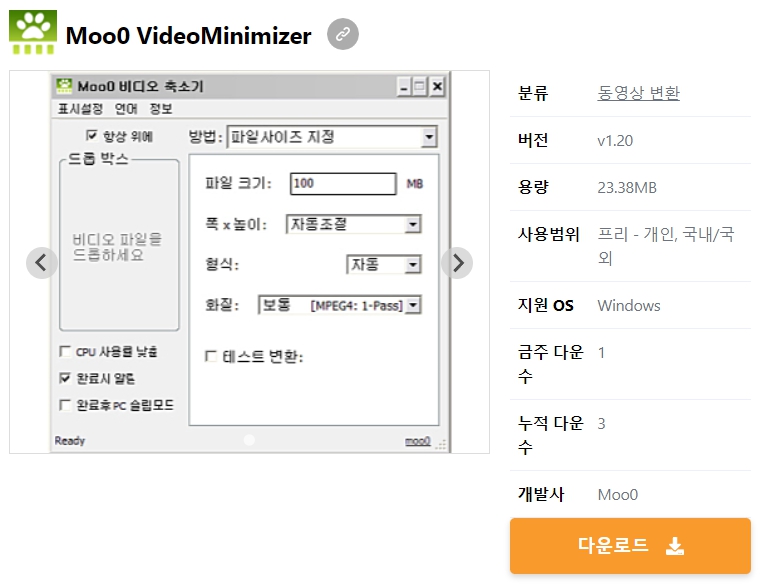
Task: Expand the 폭 x 높이 자동조절 dropdown
Action: pos(354,224)
